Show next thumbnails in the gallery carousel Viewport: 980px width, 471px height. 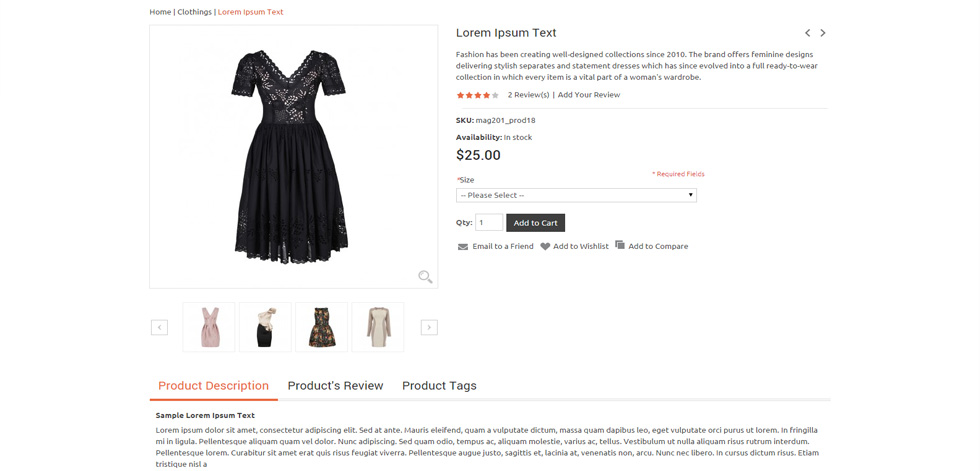coord(429,327)
